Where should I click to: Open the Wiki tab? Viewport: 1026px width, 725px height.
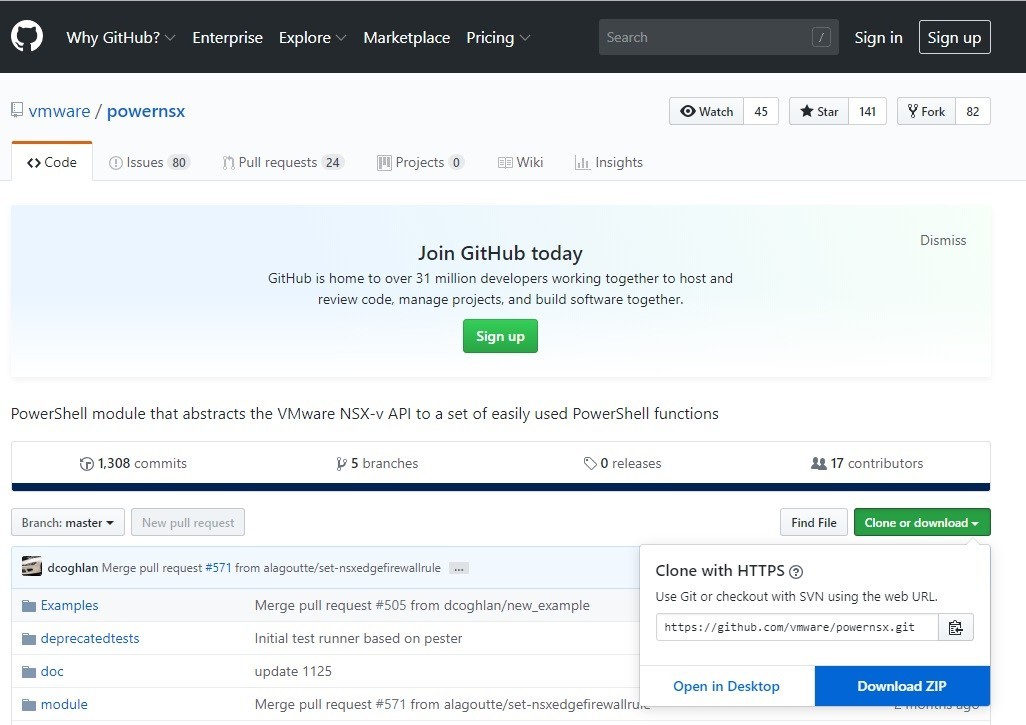(520, 162)
